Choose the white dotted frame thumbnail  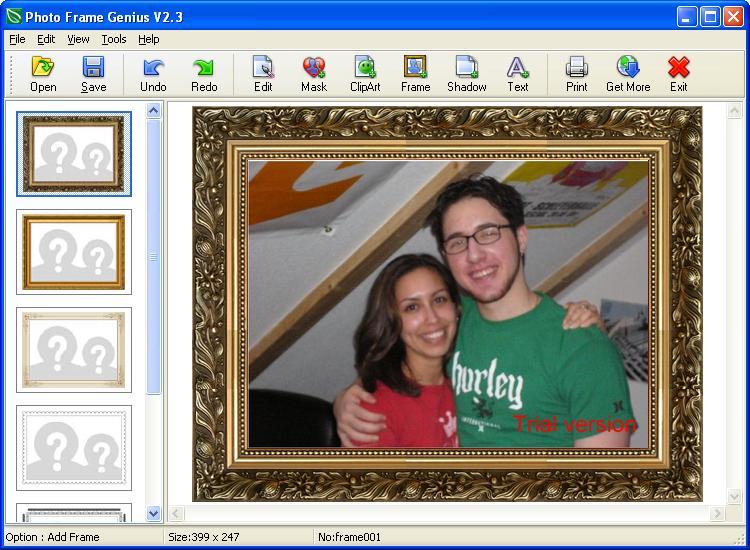[74, 448]
